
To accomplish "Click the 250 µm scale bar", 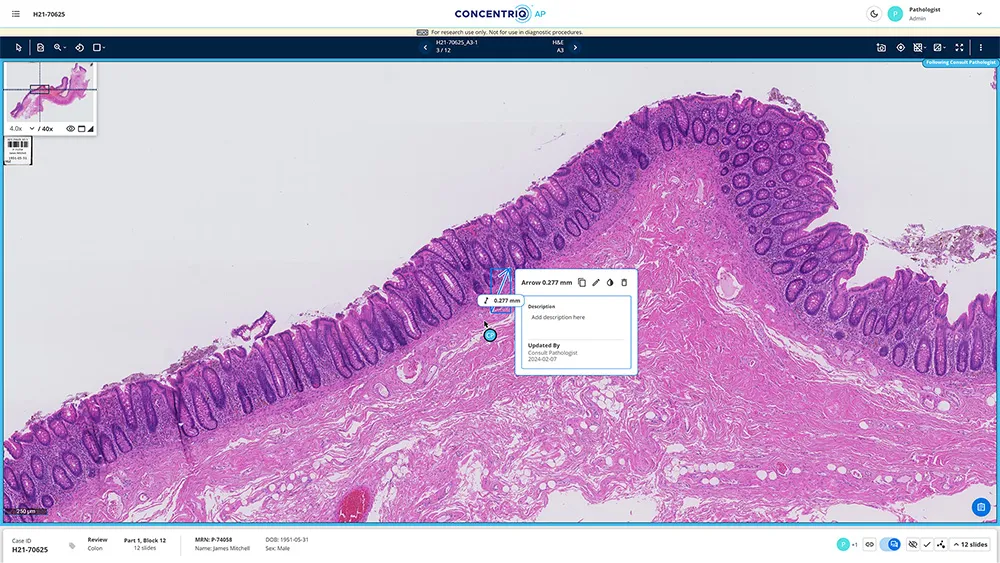I will 26,511.
